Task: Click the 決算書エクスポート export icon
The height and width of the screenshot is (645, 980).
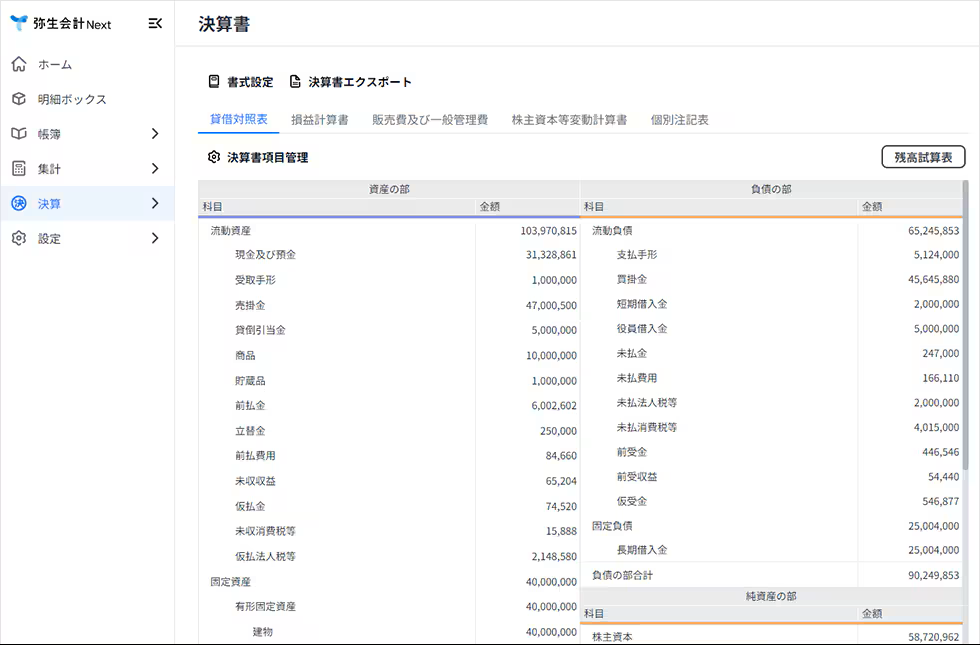Action: tap(293, 83)
